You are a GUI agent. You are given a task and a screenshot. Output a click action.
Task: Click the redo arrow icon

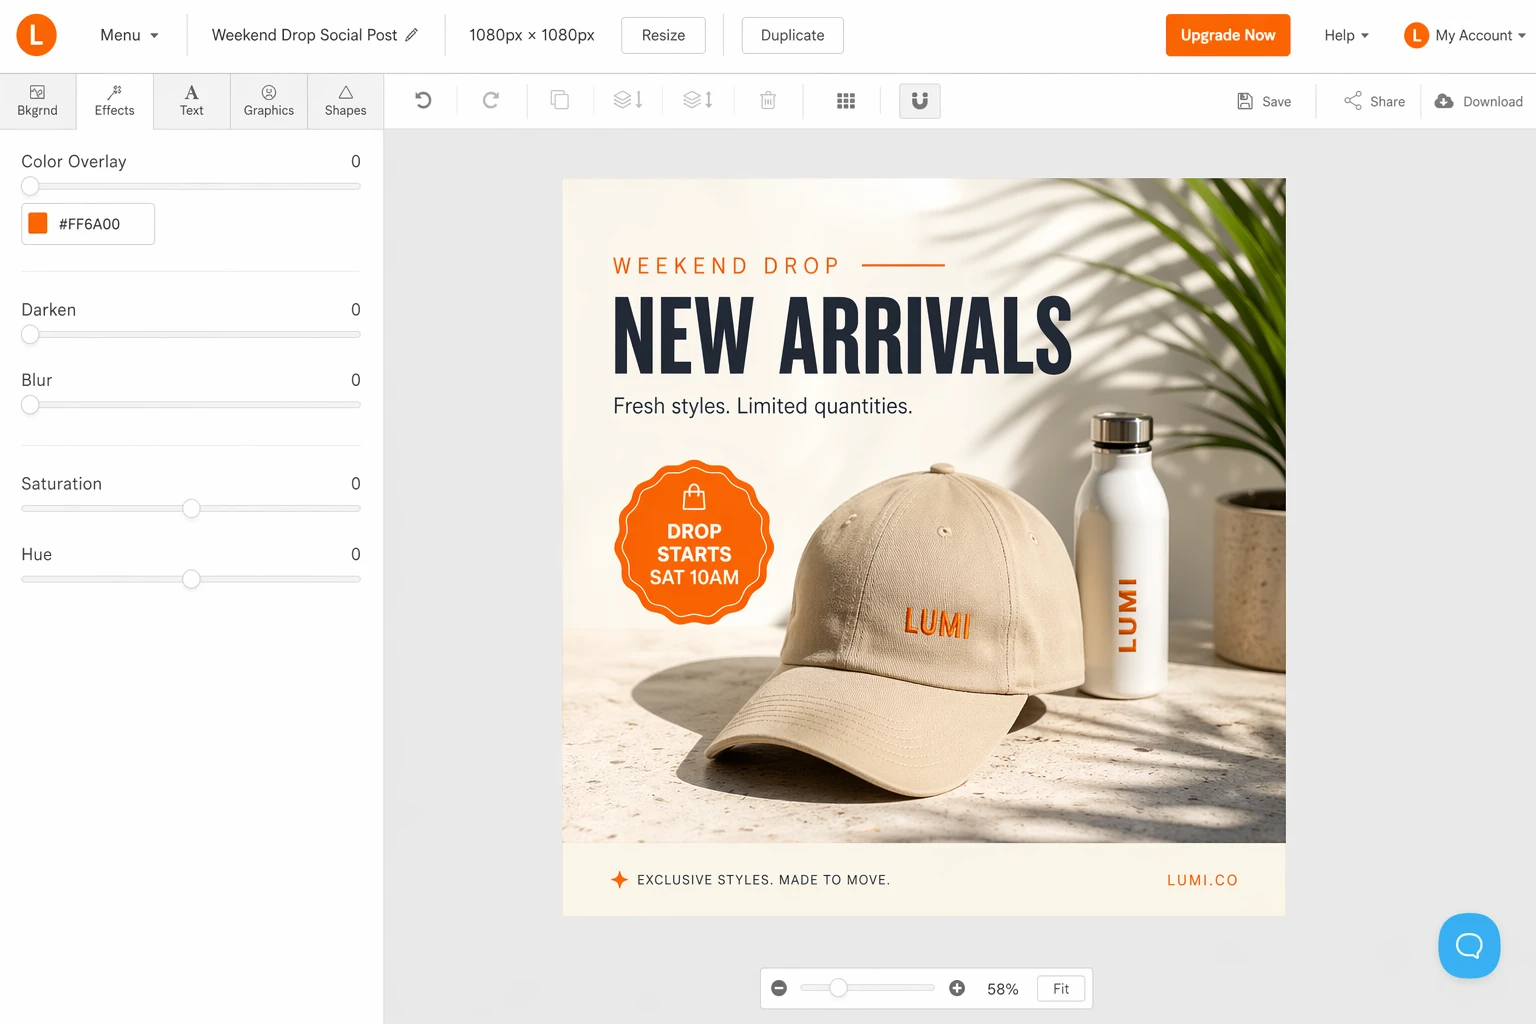(x=490, y=100)
